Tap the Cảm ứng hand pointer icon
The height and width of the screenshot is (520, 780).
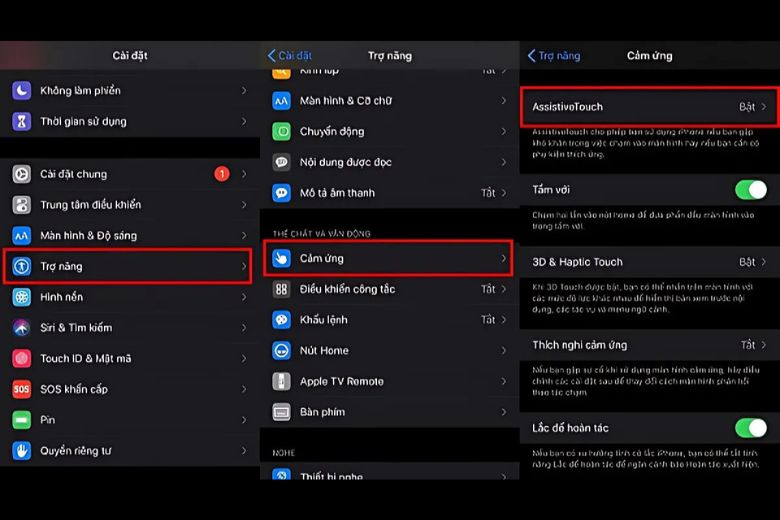point(281,258)
